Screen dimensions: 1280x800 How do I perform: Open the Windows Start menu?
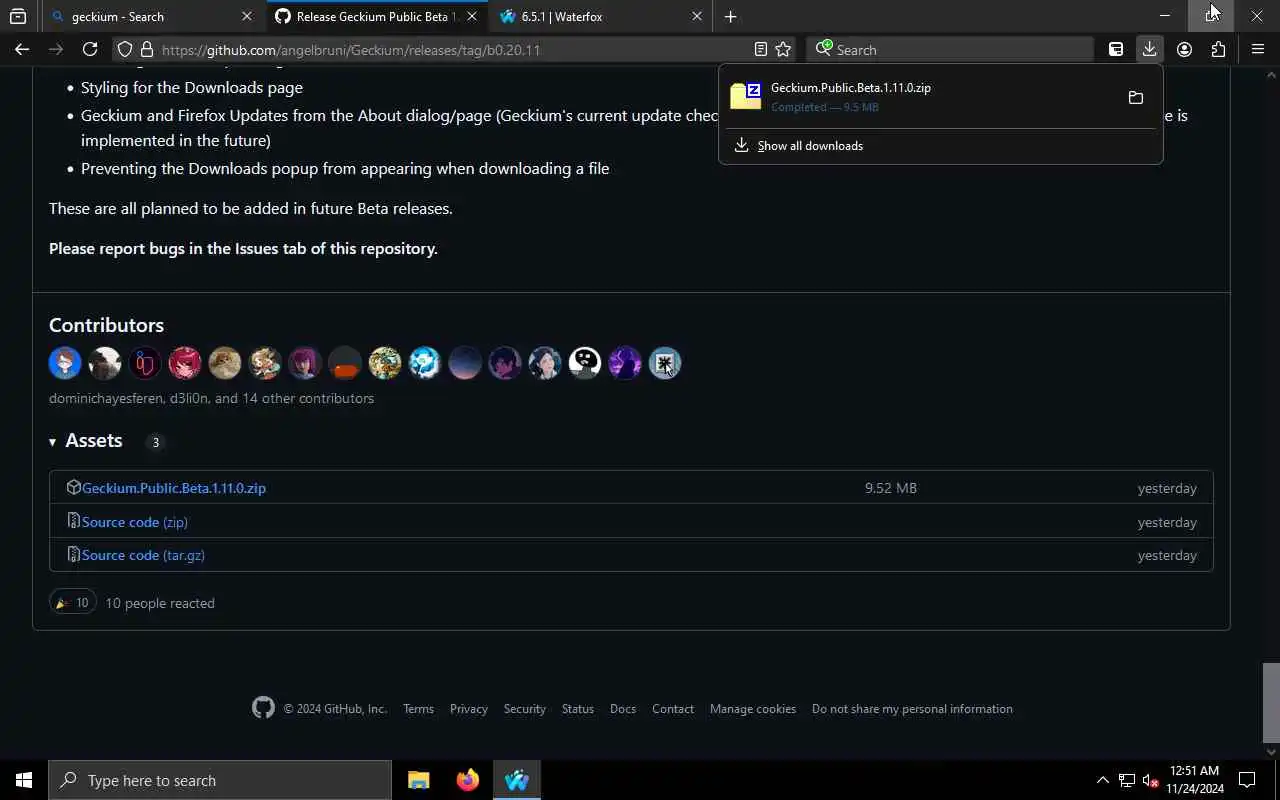point(24,780)
